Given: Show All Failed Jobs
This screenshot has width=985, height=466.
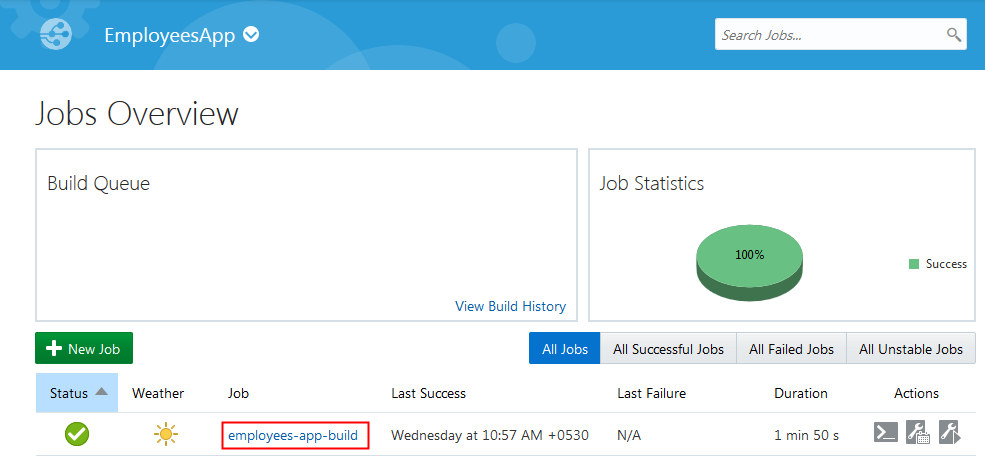Looking at the screenshot, I should pos(791,349).
